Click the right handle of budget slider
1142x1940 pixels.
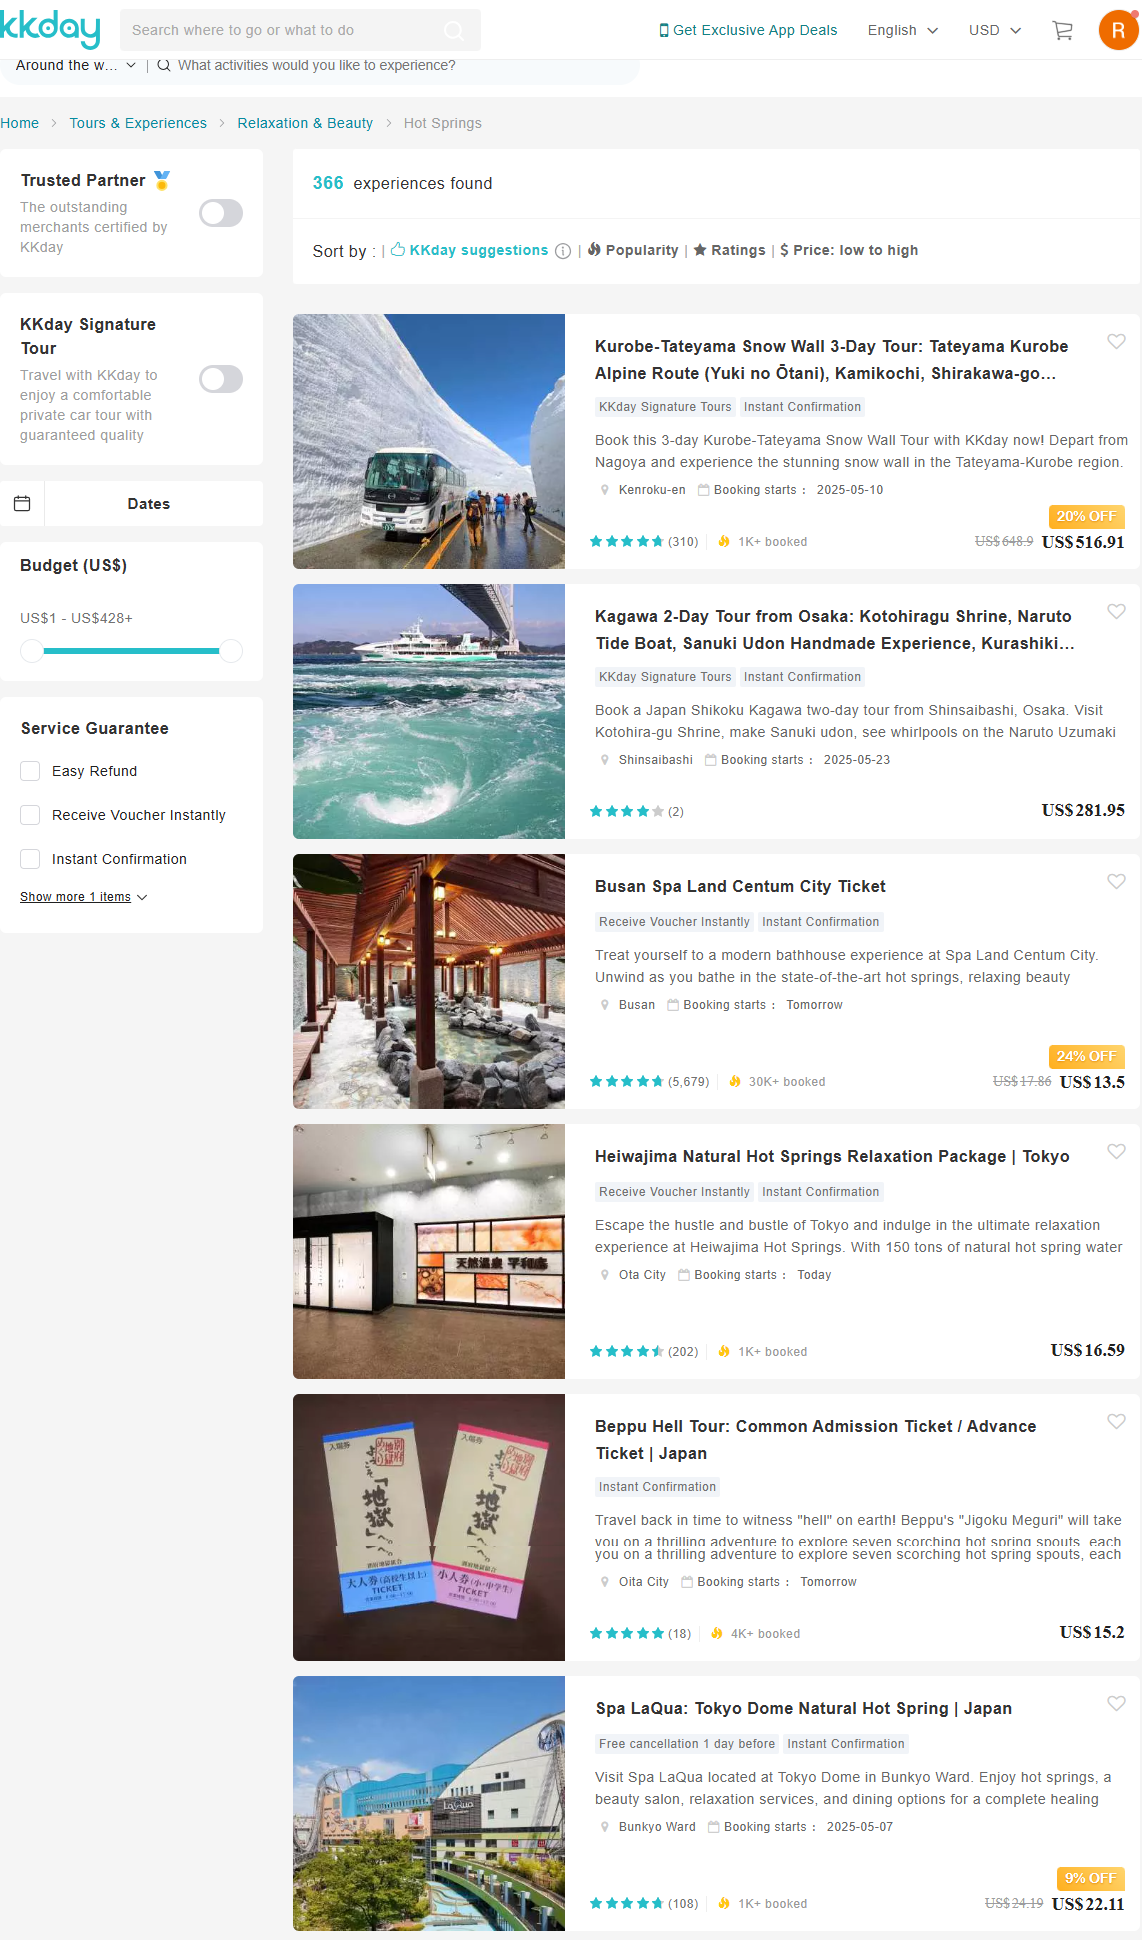[x=231, y=651]
